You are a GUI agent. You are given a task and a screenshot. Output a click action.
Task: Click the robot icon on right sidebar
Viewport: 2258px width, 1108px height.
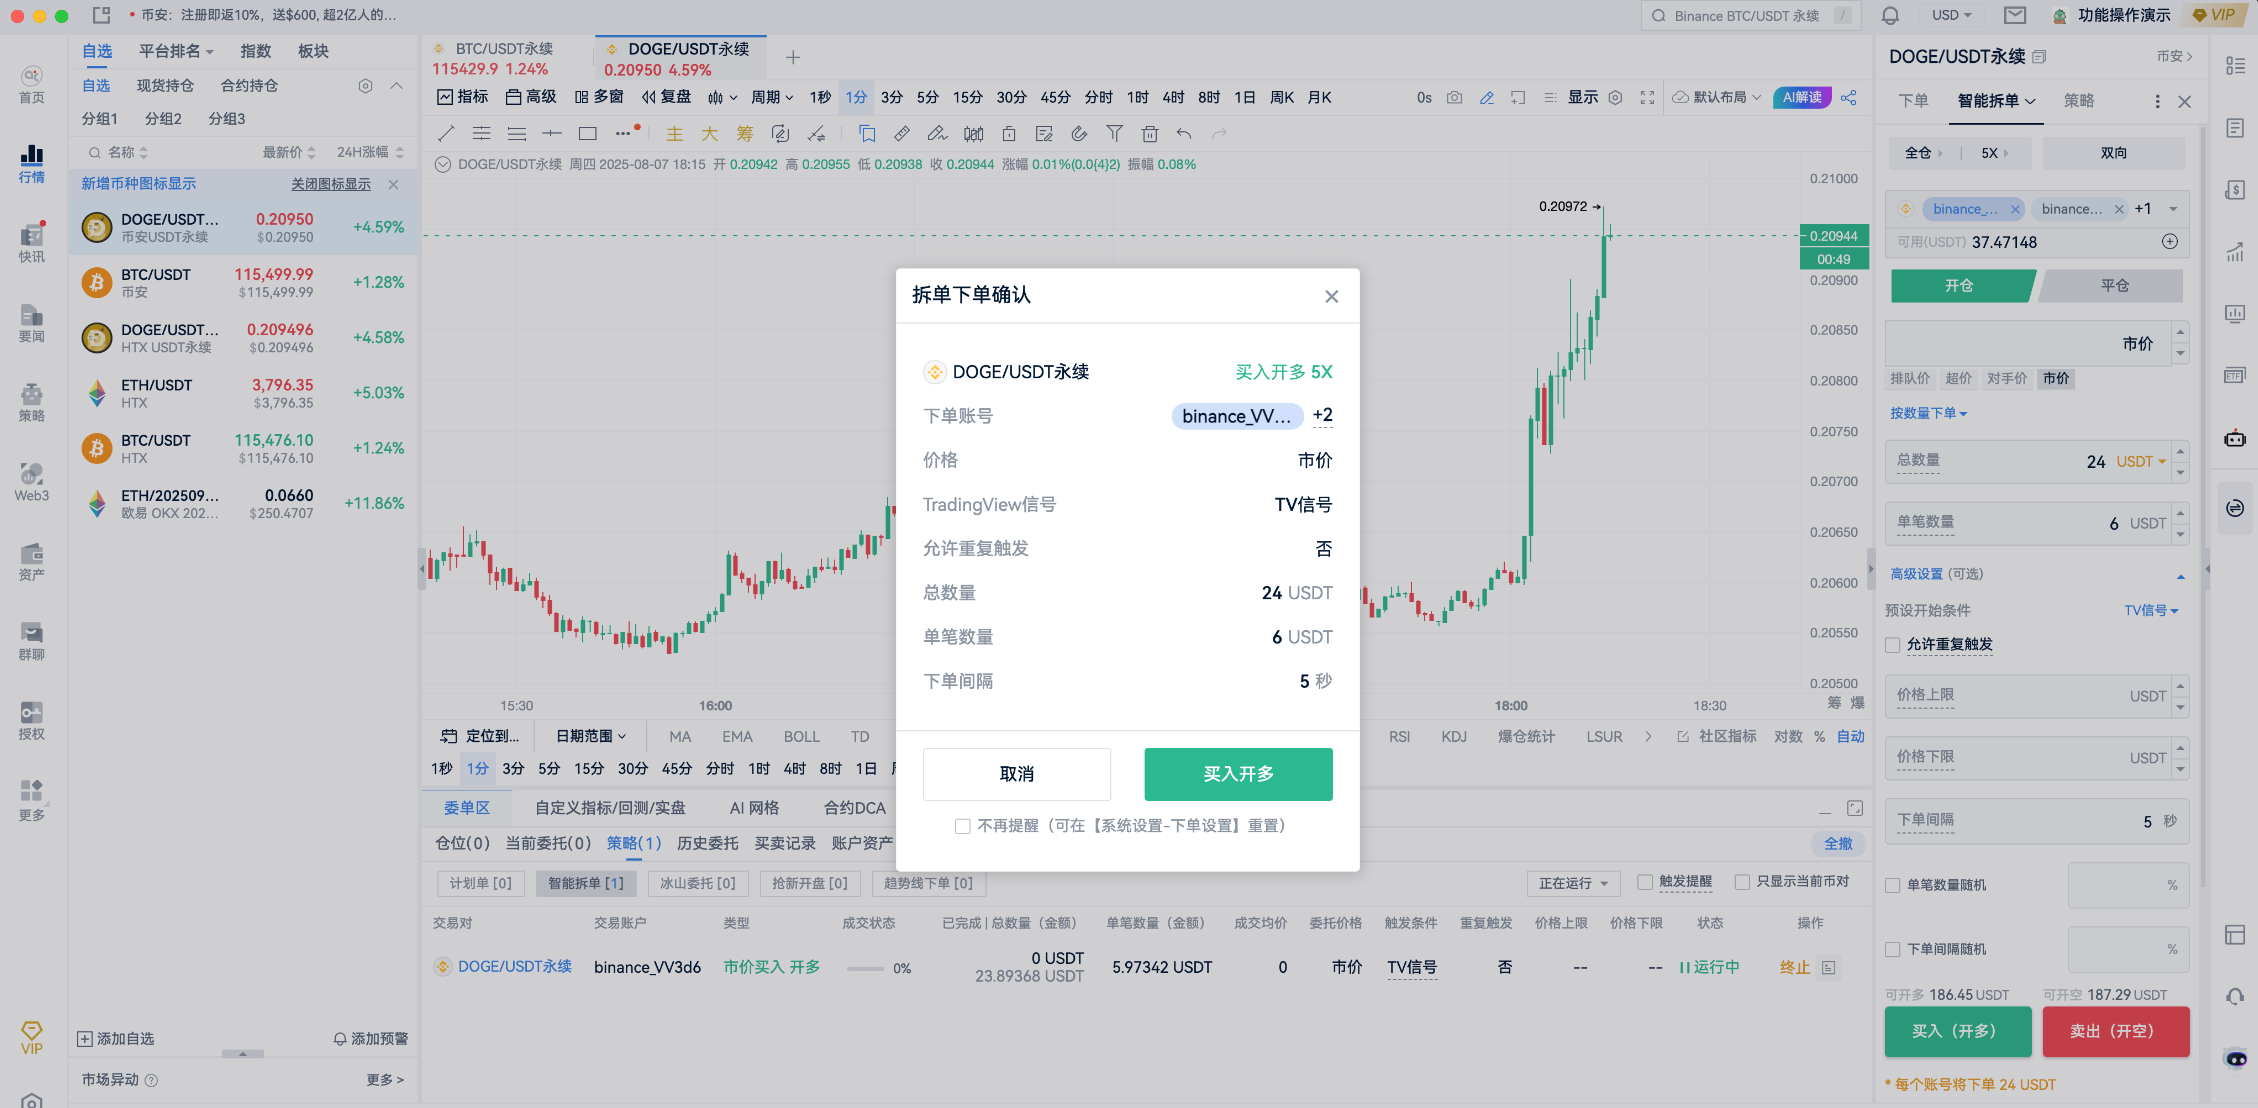click(x=2235, y=438)
